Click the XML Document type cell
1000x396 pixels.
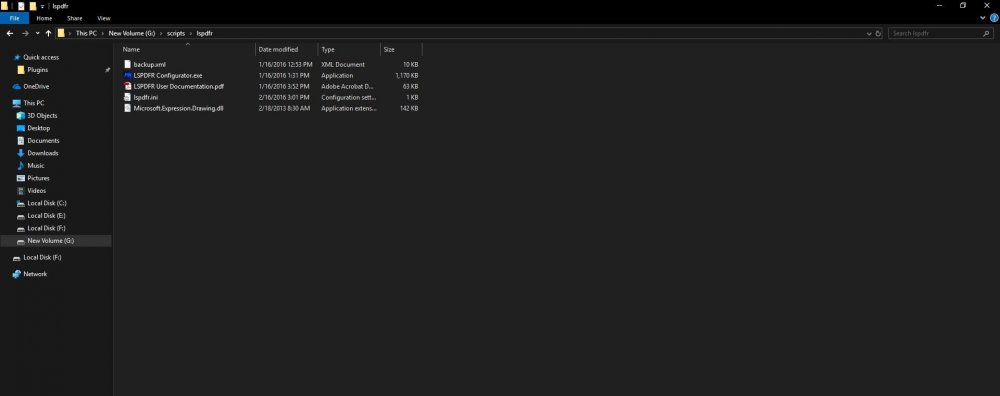(x=343, y=64)
